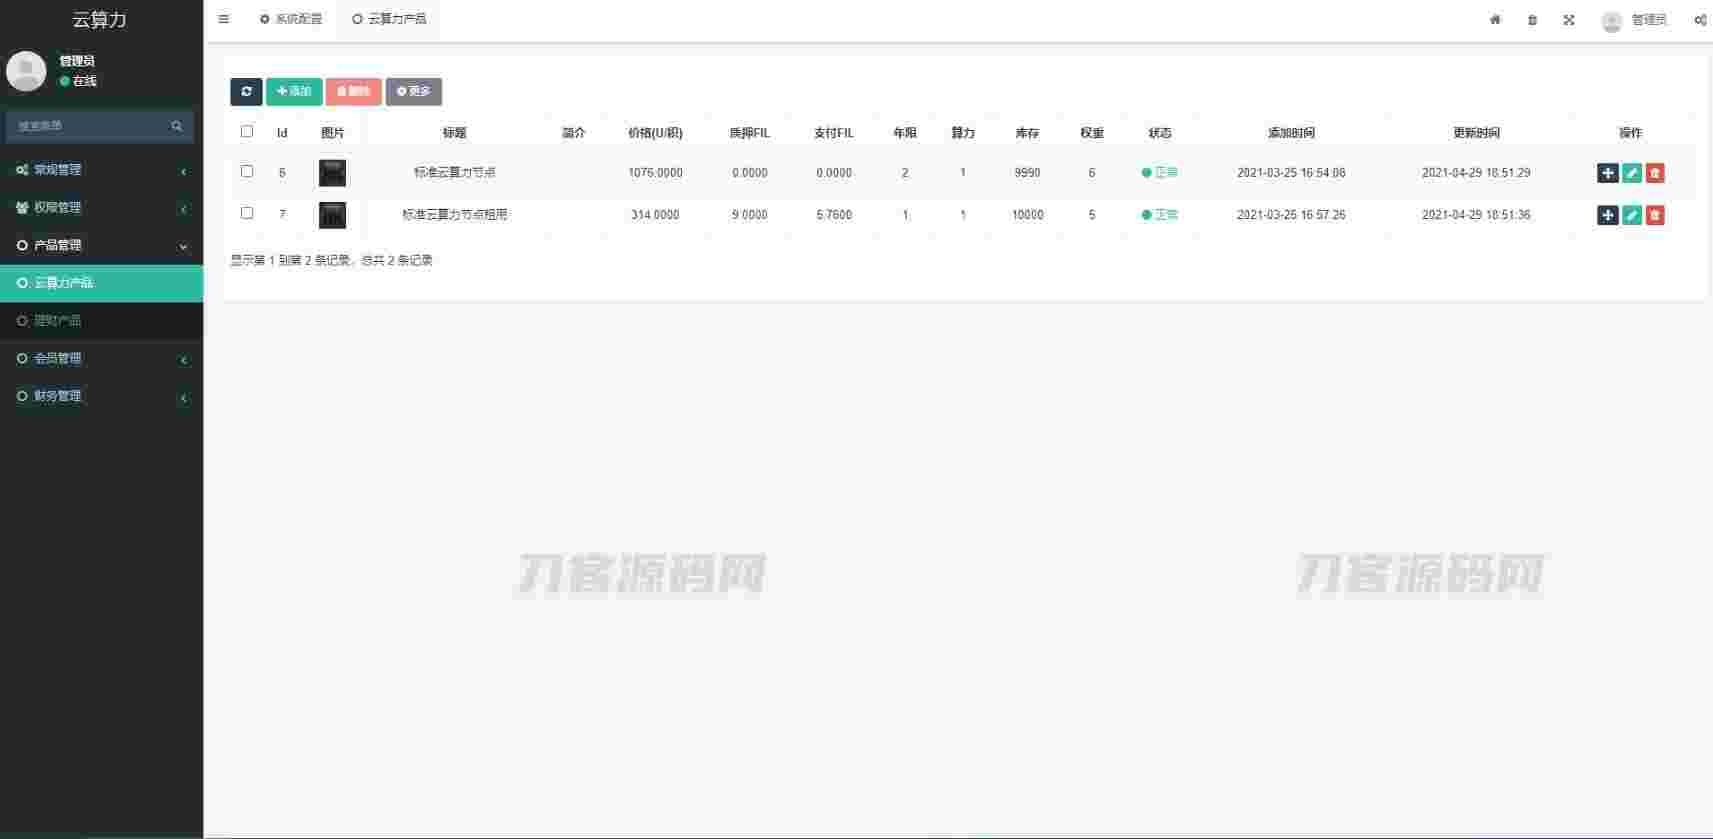The height and width of the screenshot is (839, 1713).
Task: Toggle the 正常 status of row 6
Action: [x=1160, y=173]
